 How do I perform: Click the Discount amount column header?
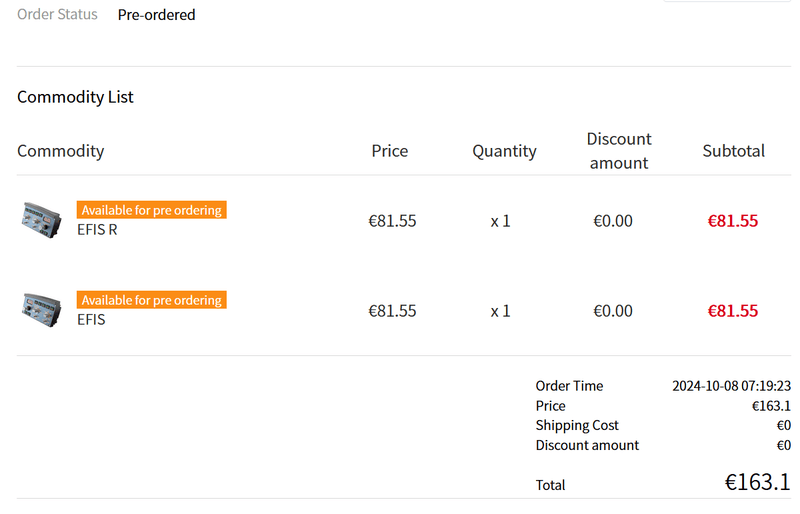(x=619, y=151)
